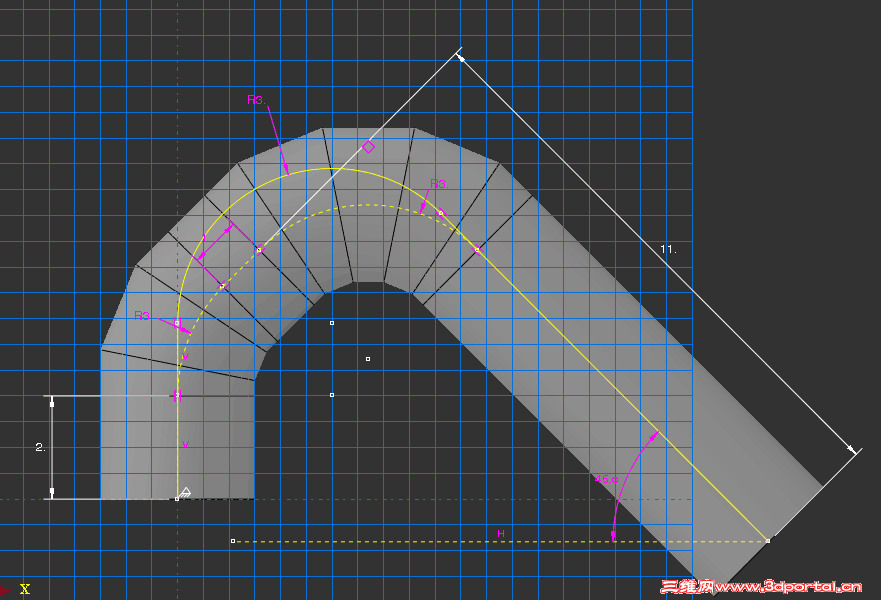This screenshot has height=600, width=881.
Task: Click the H horizontal constraint symbol
Action: 501,533
